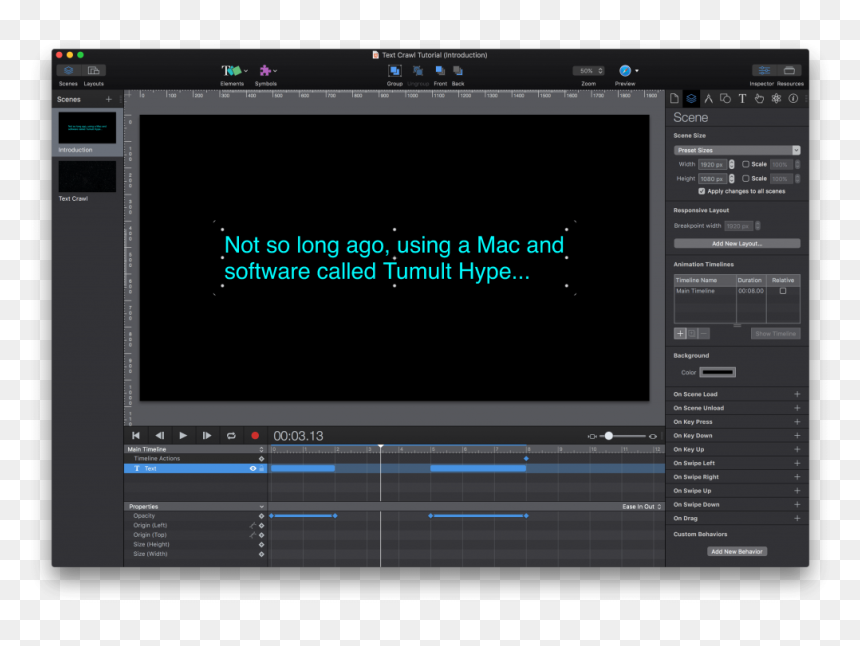This screenshot has height=646, width=860.
Task: Bring element to Front icon
Action: coord(440,70)
